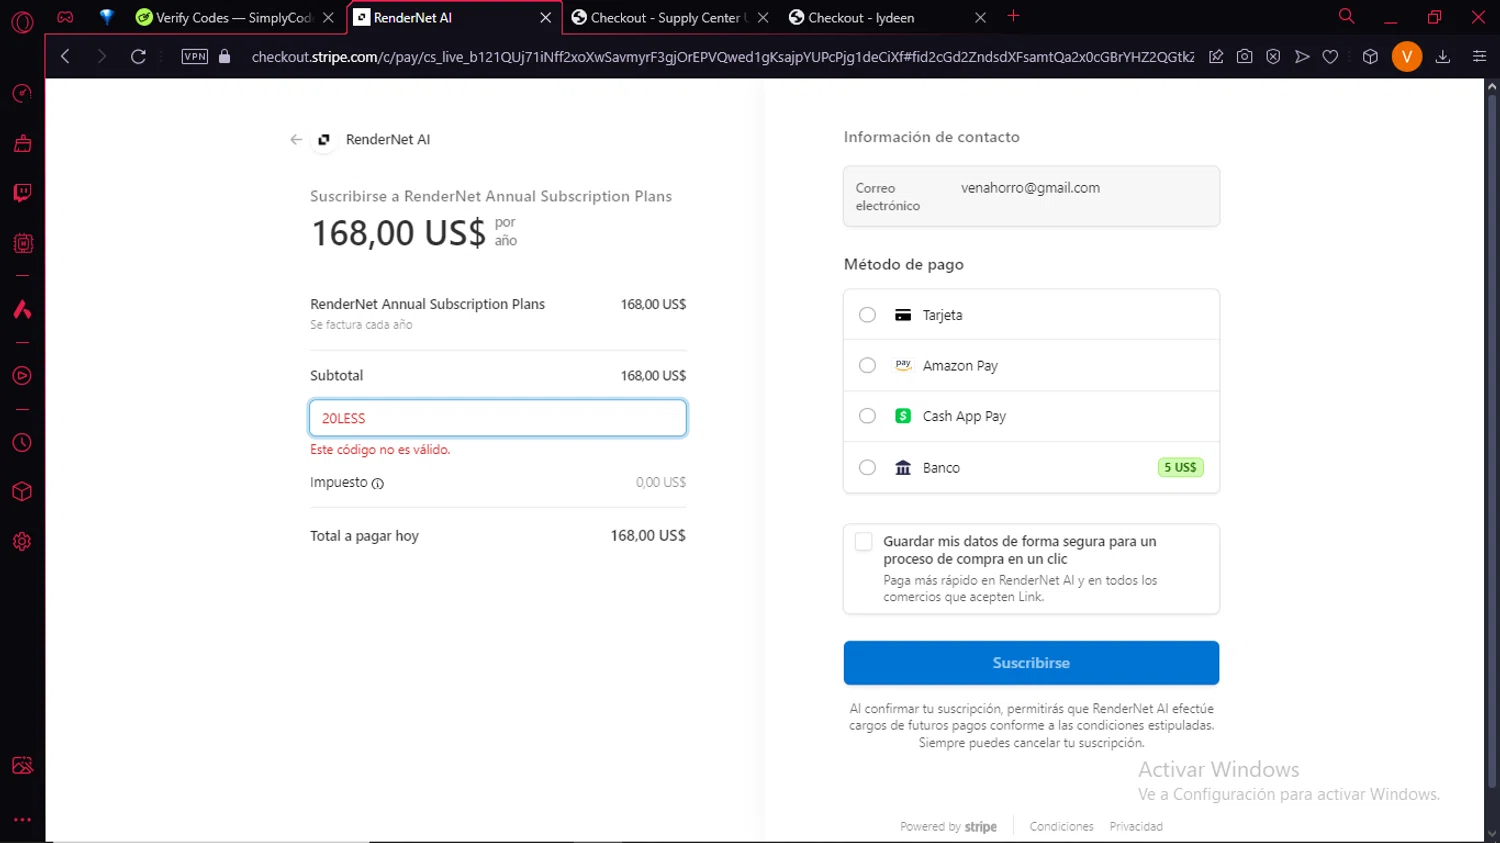1500x843 pixels.
Task: Select Banco payment method
Action: (867, 468)
